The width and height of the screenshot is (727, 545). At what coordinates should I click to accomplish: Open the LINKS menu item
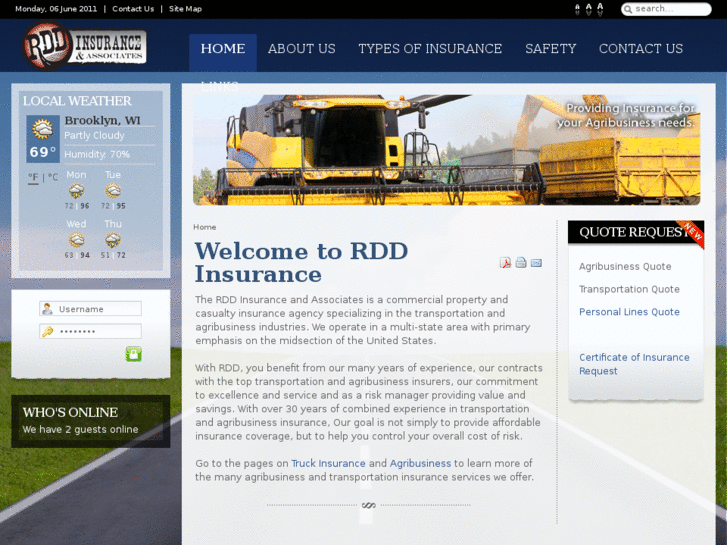coord(220,87)
